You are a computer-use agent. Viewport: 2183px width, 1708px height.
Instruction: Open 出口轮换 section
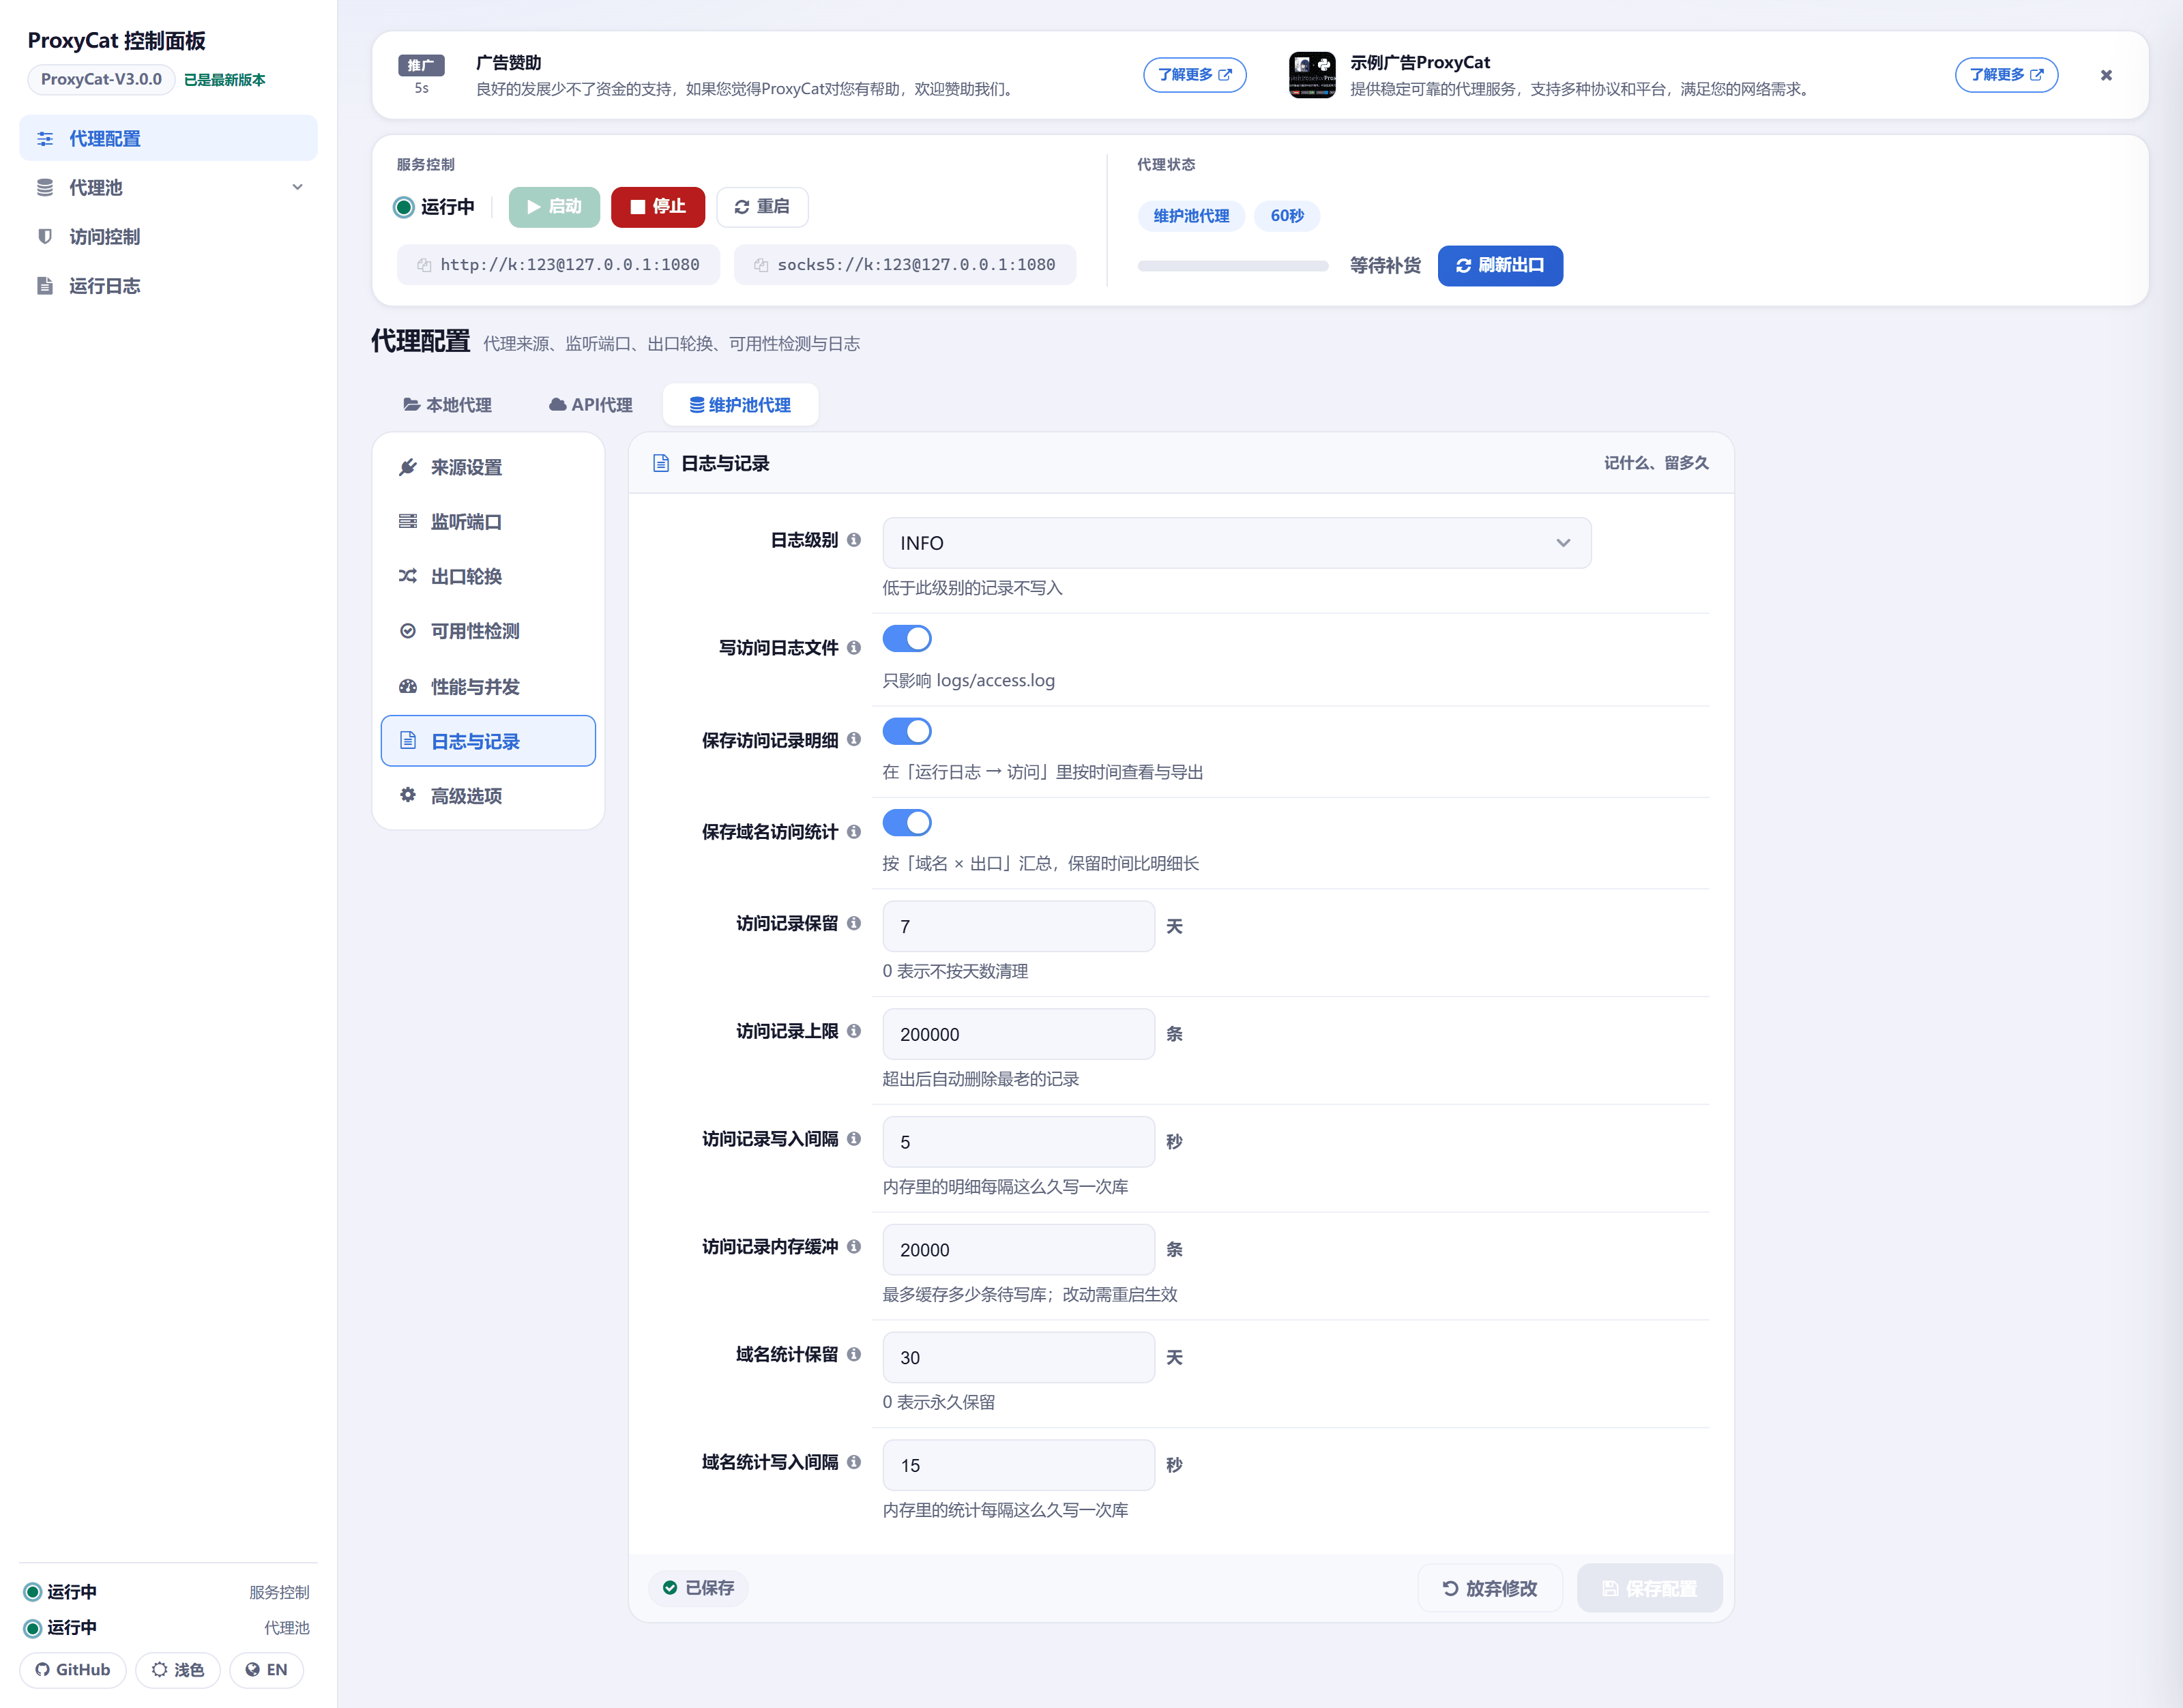click(x=488, y=577)
